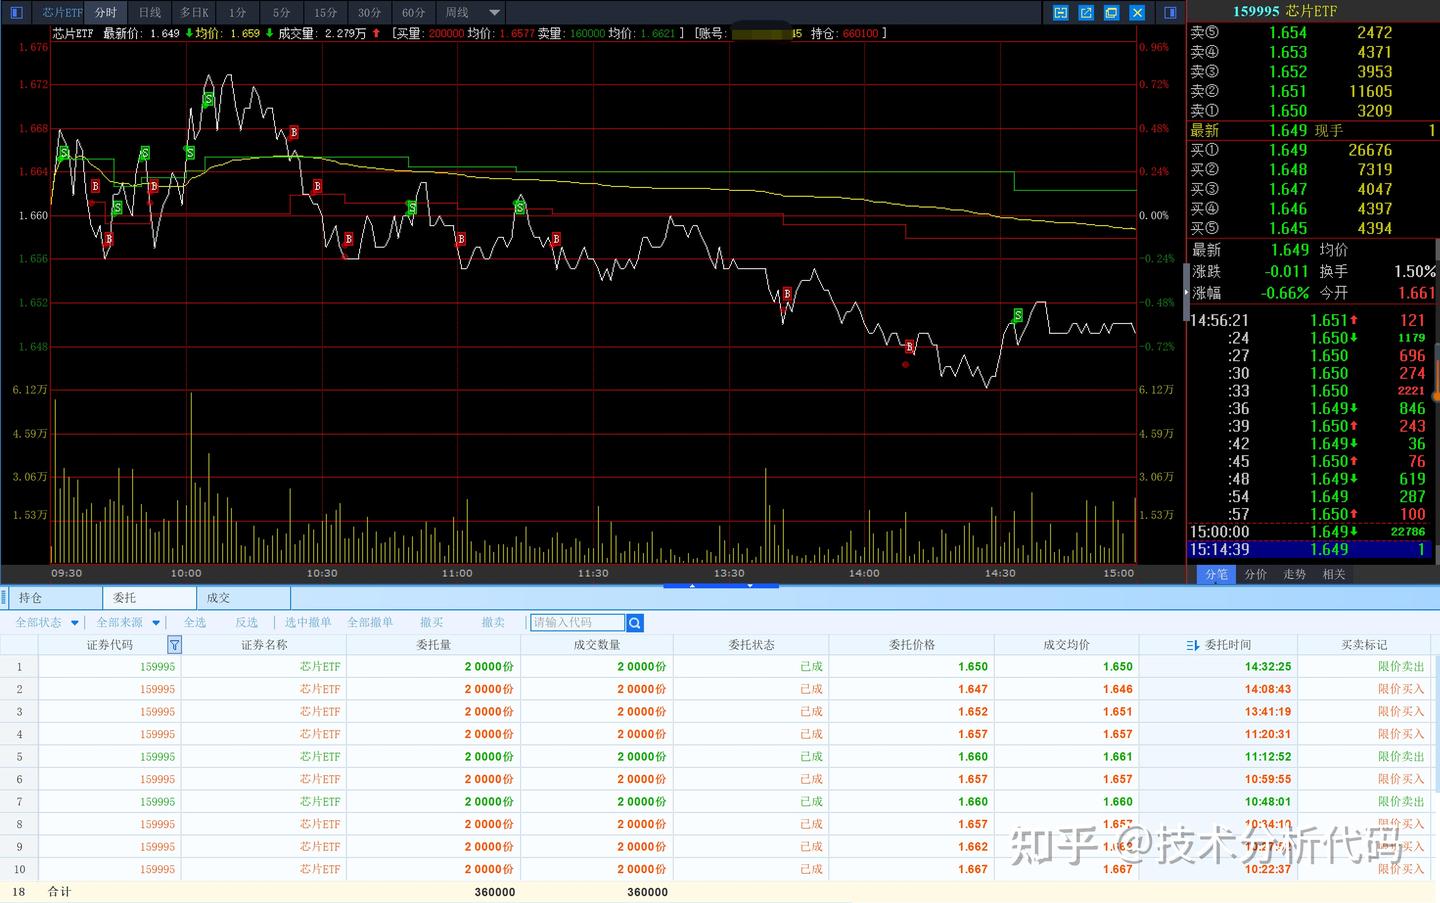Click the 卖⑤ ask price 1.654
1440x903 pixels.
(x=1288, y=33)
